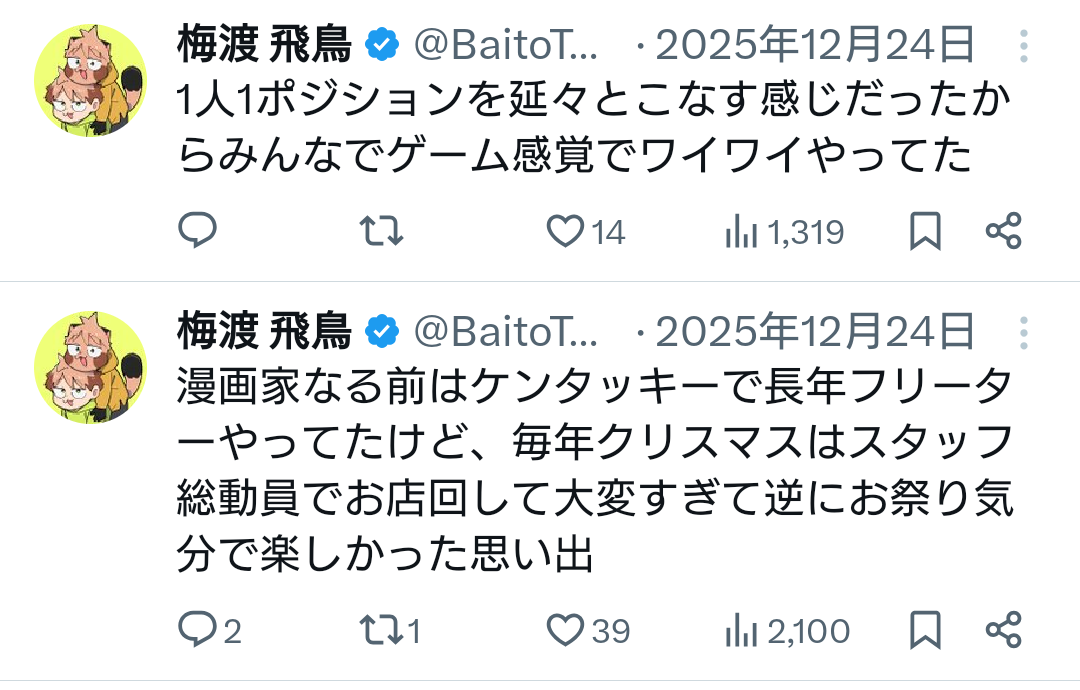Image resolution: width=1080 pixels, height=690 pixels.
Task: Open 梅渡 飛鳥 name on top tweet
Action: [264, 44]
